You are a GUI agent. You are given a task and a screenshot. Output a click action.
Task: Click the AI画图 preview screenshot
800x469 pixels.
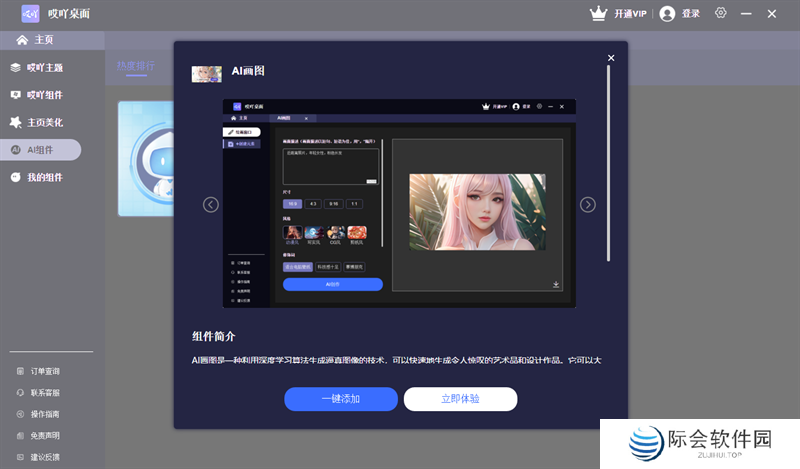click(x=399, y=203)
